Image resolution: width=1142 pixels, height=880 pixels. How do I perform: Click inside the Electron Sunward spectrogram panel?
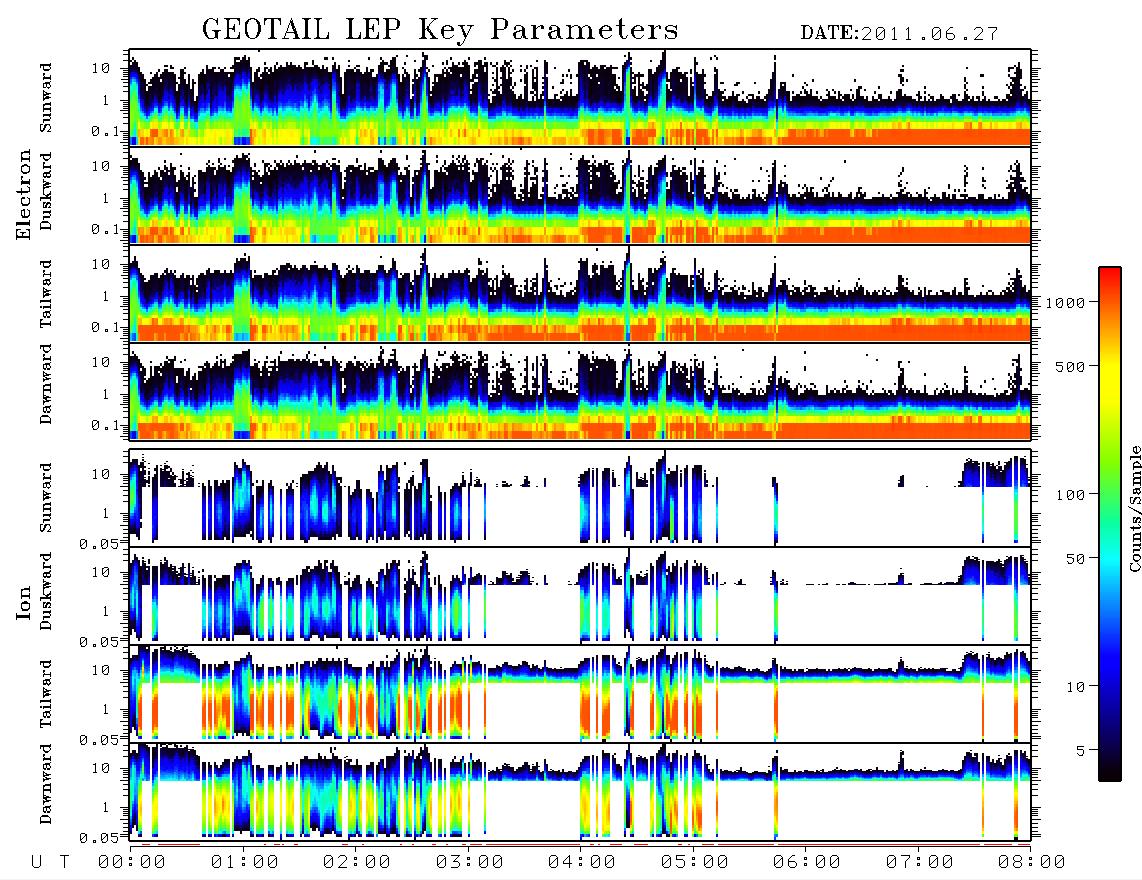click(x=580, y=97)
